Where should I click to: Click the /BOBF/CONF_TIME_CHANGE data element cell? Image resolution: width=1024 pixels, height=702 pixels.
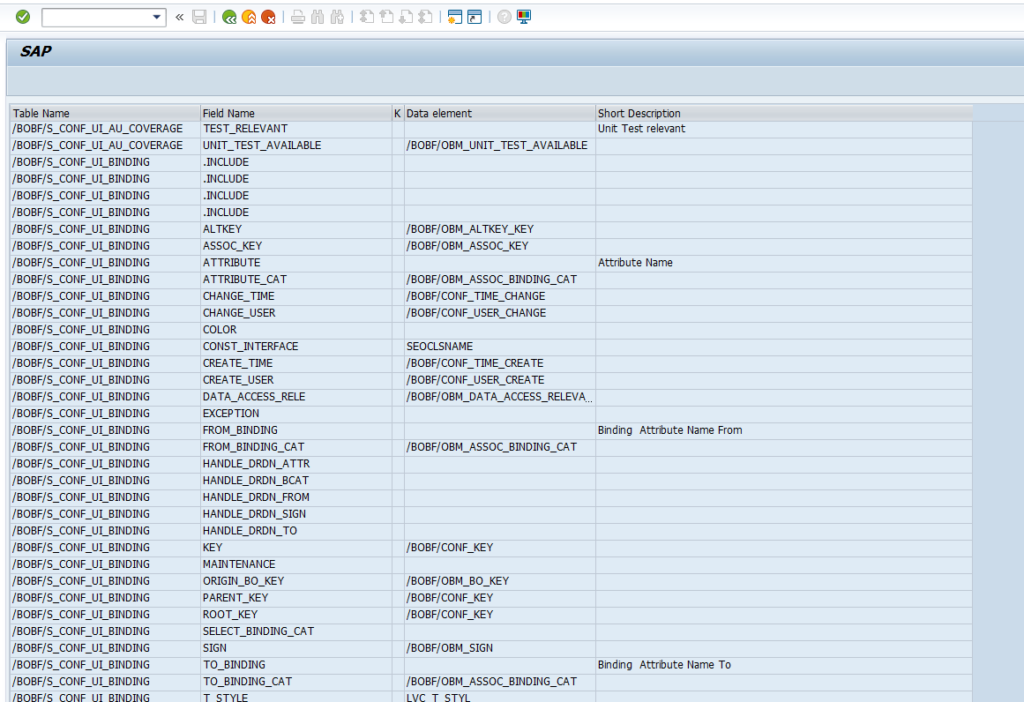click(500, 296)
